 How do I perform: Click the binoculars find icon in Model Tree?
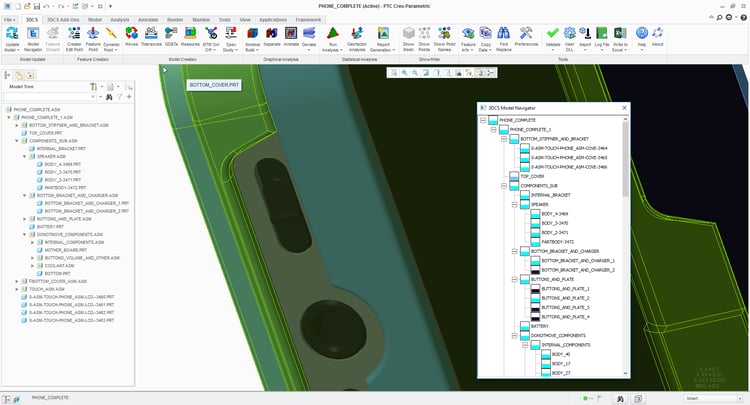[109, 97]
